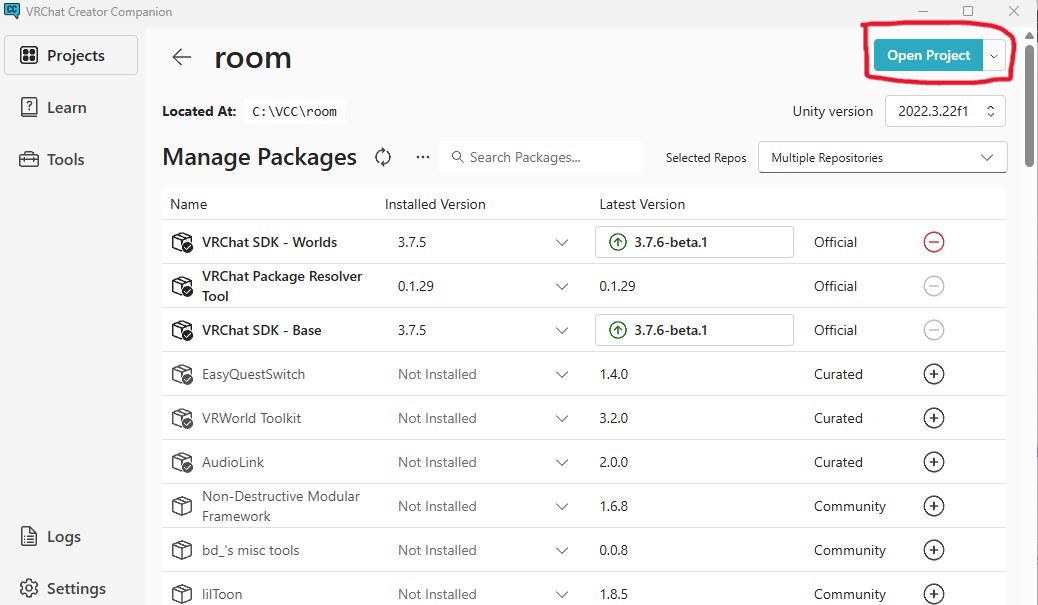Expand version dropdown for EasyQuestSwitch
Screen dimensions: 1038x605
pos(561,374)
